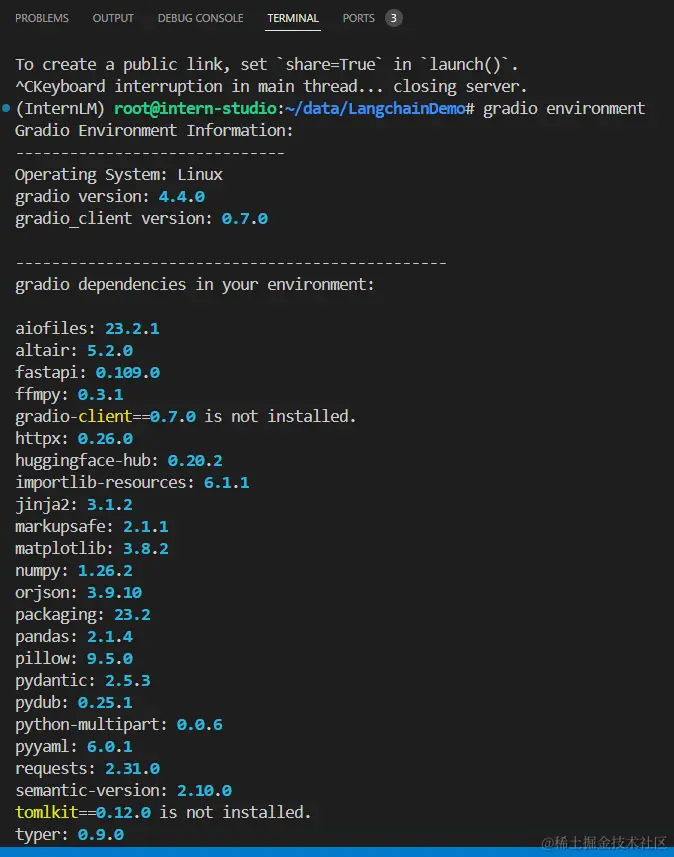This screenshot has width=674, height=857.
Task: Click the ~/data/LangchainDemo path
Action: (x=375, y=108)
